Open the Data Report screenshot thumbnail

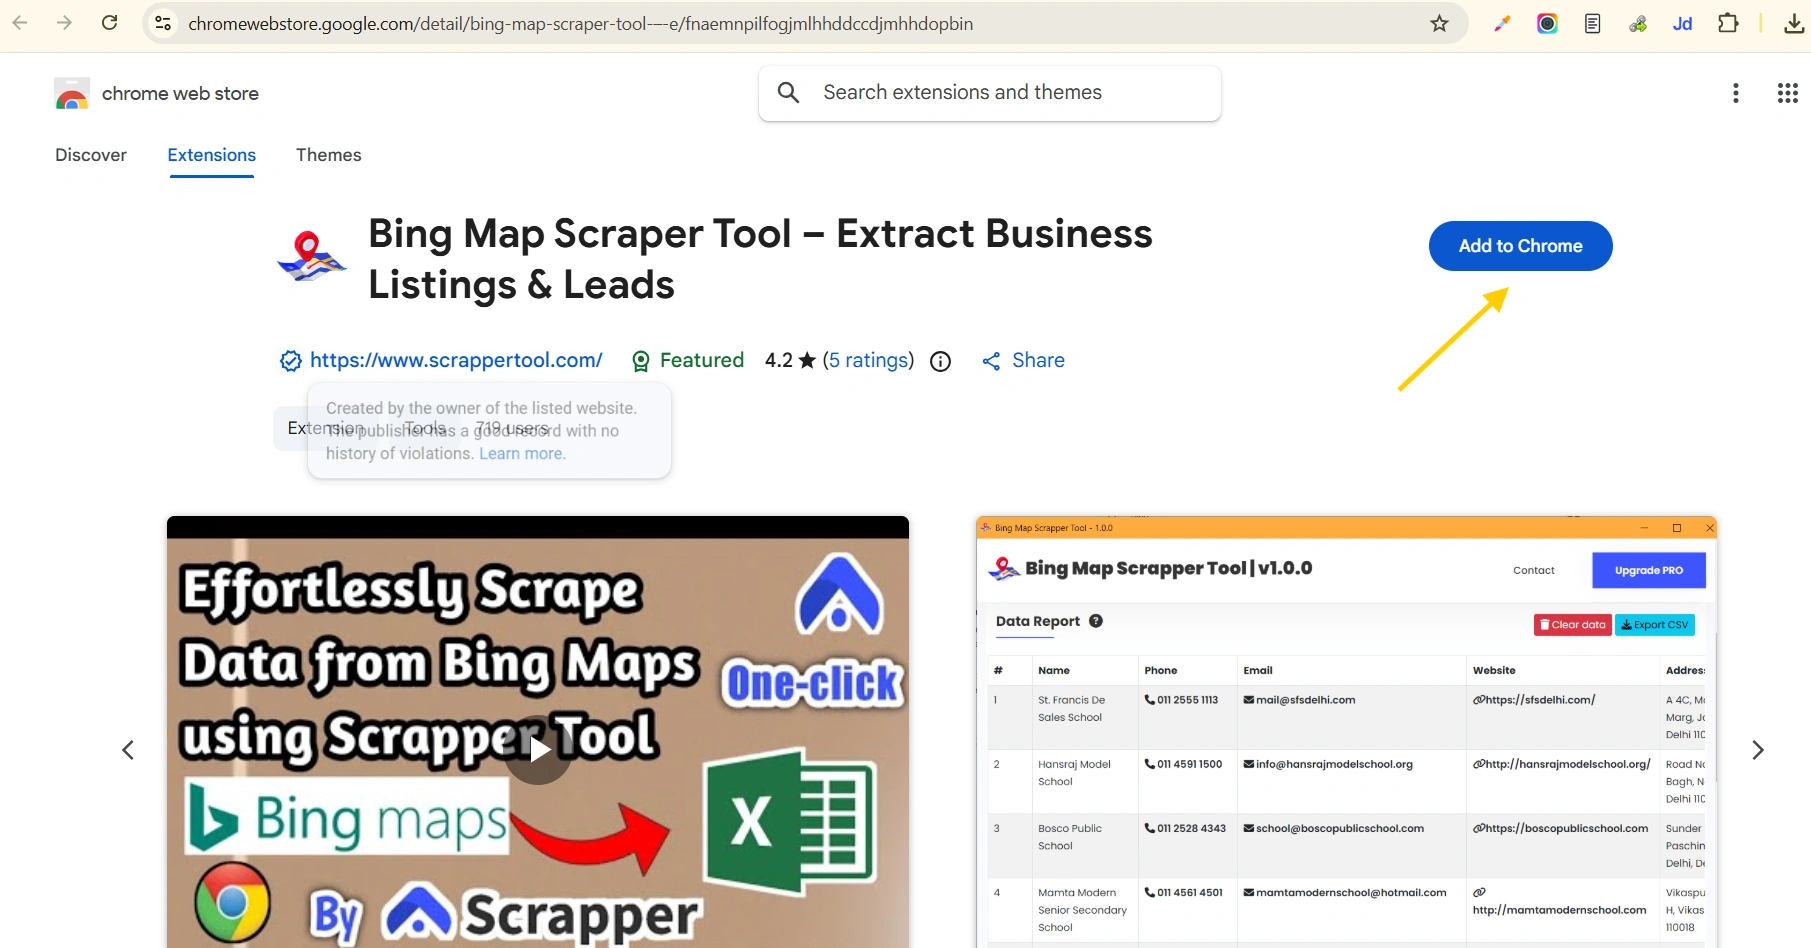1346,732
